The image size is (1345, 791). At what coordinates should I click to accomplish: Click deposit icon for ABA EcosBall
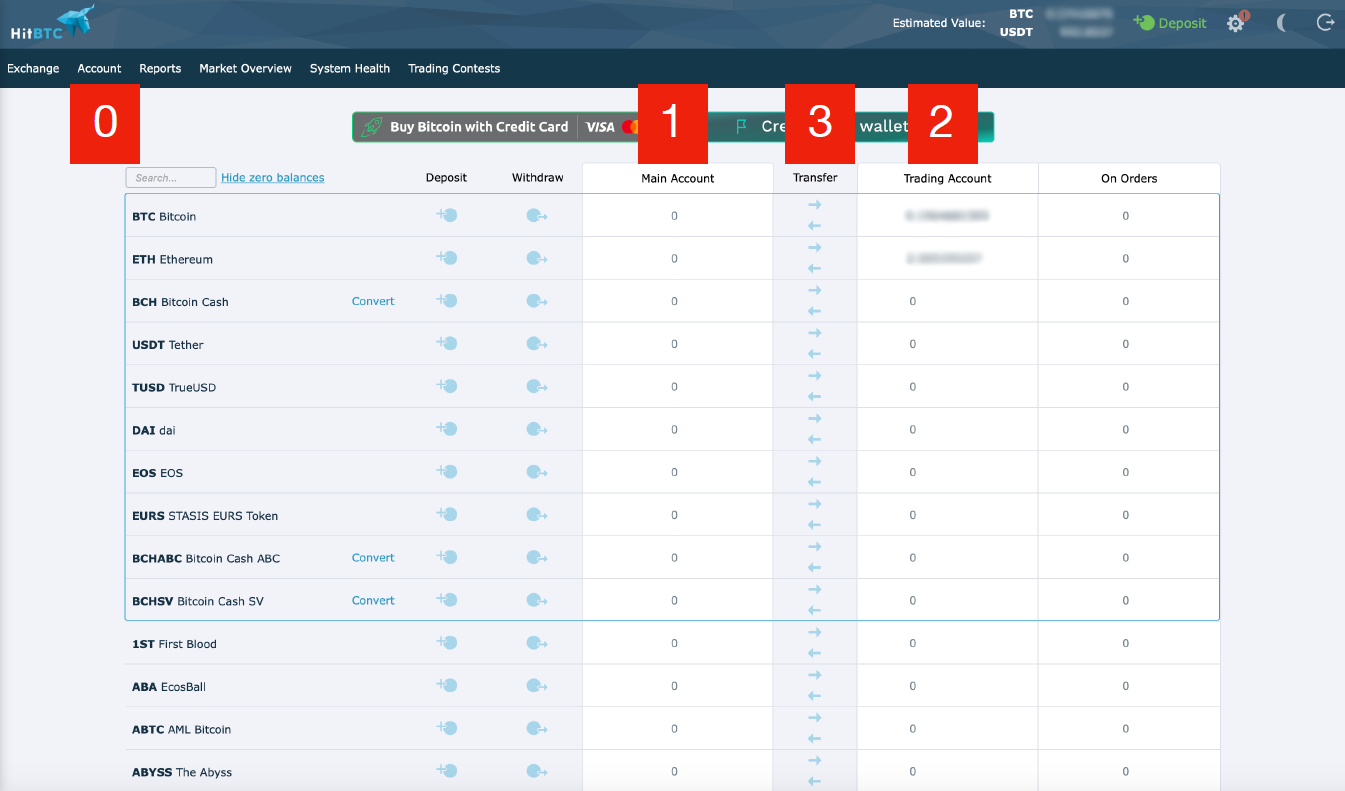click(x=447, y=686)
